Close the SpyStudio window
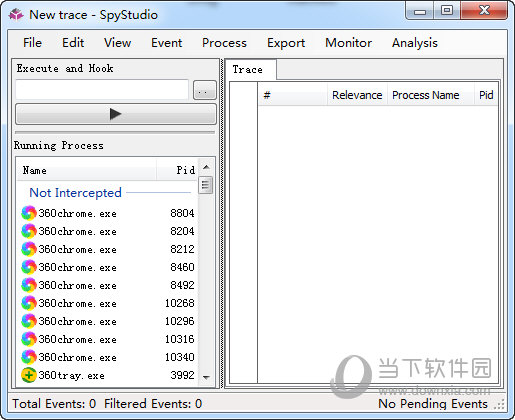The height and width of the screenshot is (420, 515). coord(484,11)
